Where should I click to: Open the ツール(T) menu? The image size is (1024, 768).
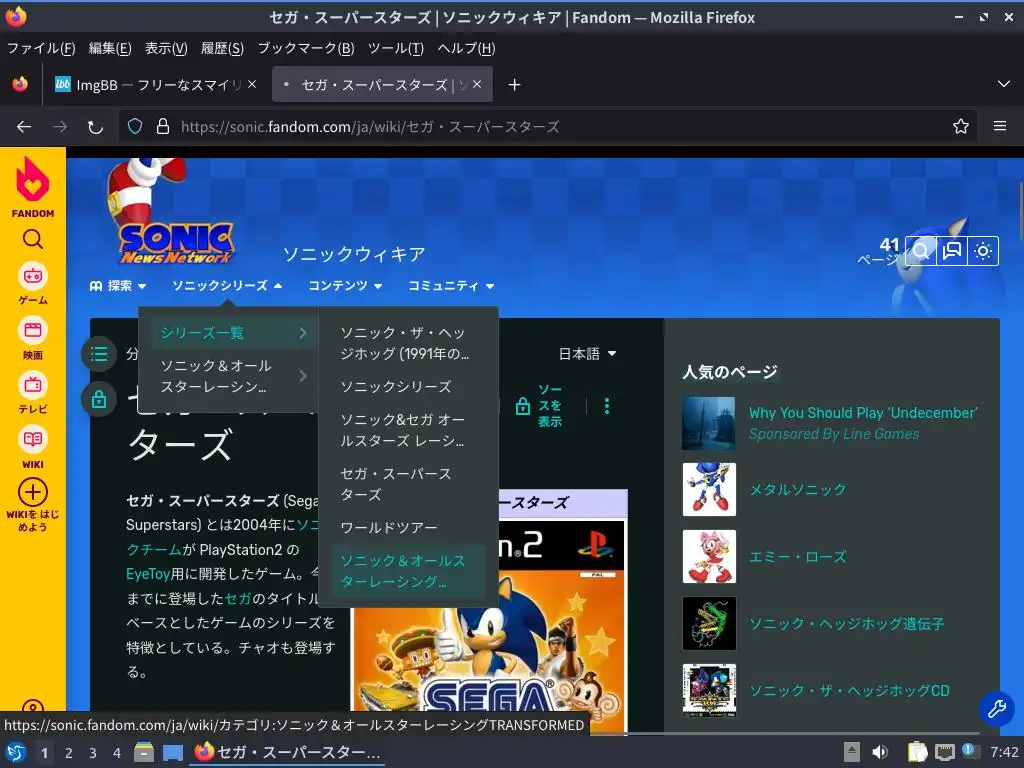(x=396, y=48)
